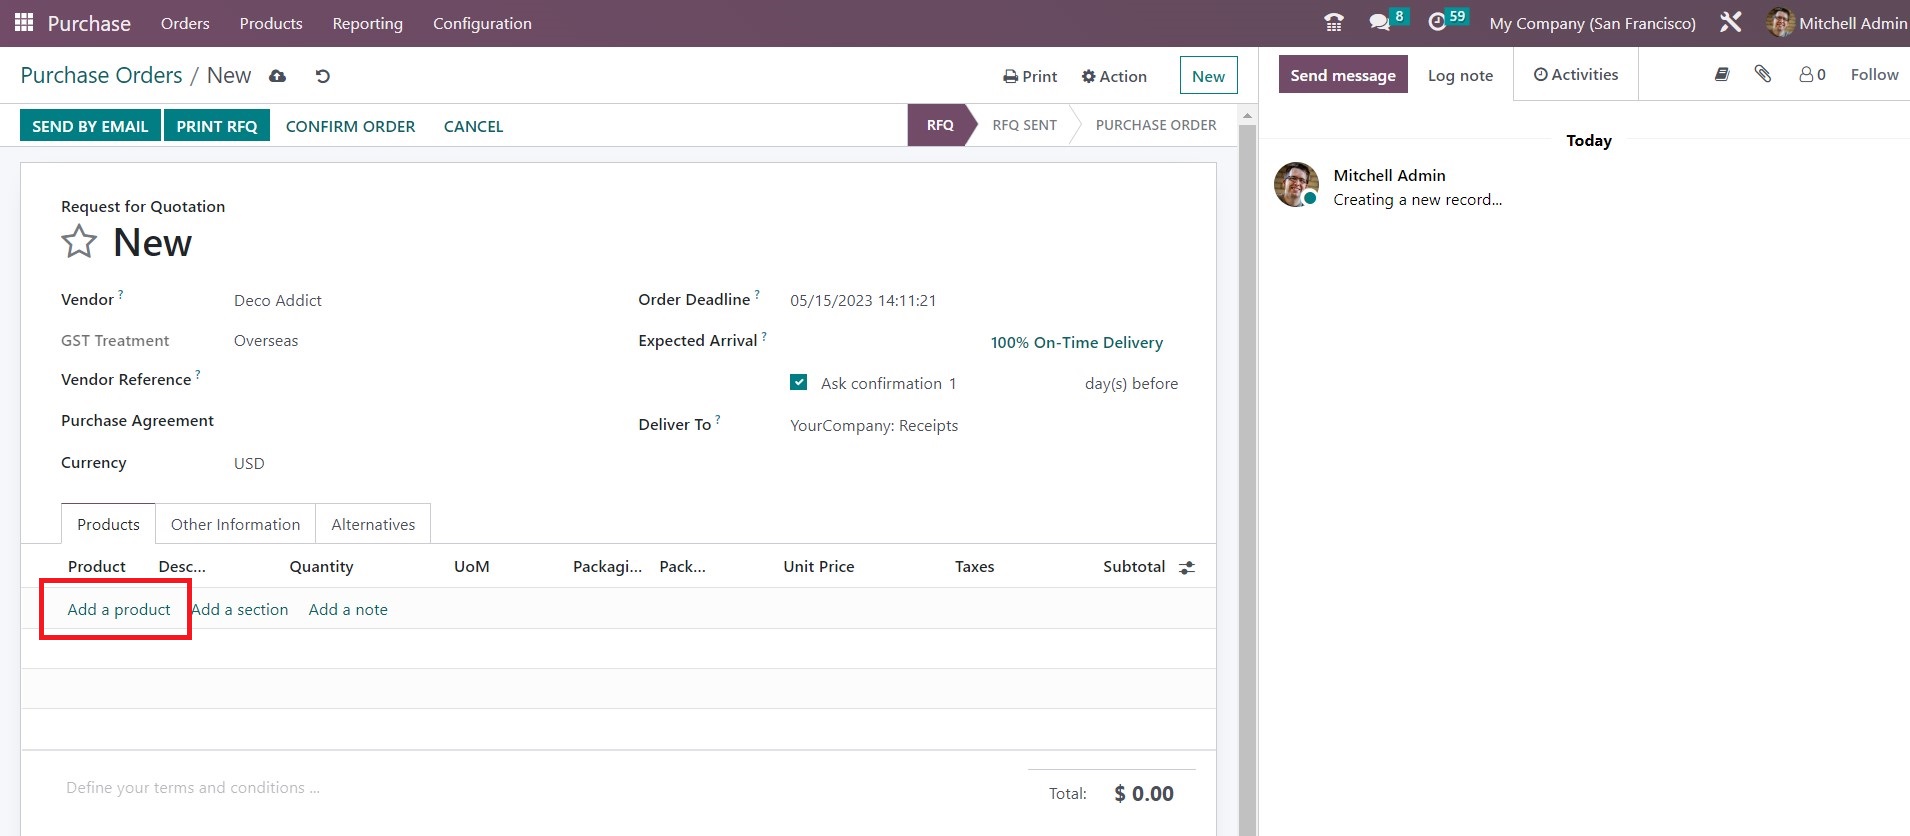The image size is (1910, 836).
Task: Click the Unit Price column header
Action: [x=819, y=566]
